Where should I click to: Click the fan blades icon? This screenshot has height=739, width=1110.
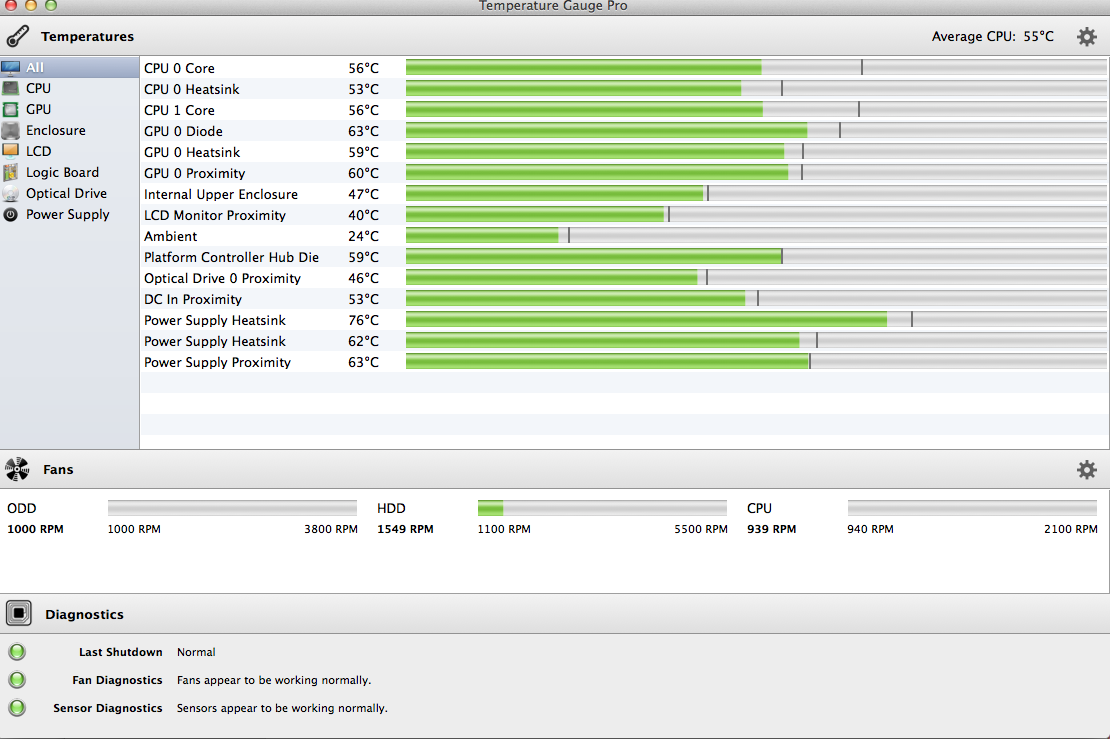(17, 469)
